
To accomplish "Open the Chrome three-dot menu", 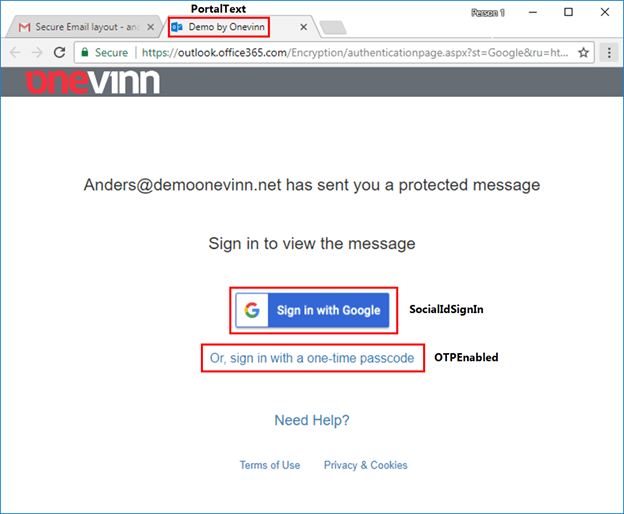I will (x=609, y=52).
